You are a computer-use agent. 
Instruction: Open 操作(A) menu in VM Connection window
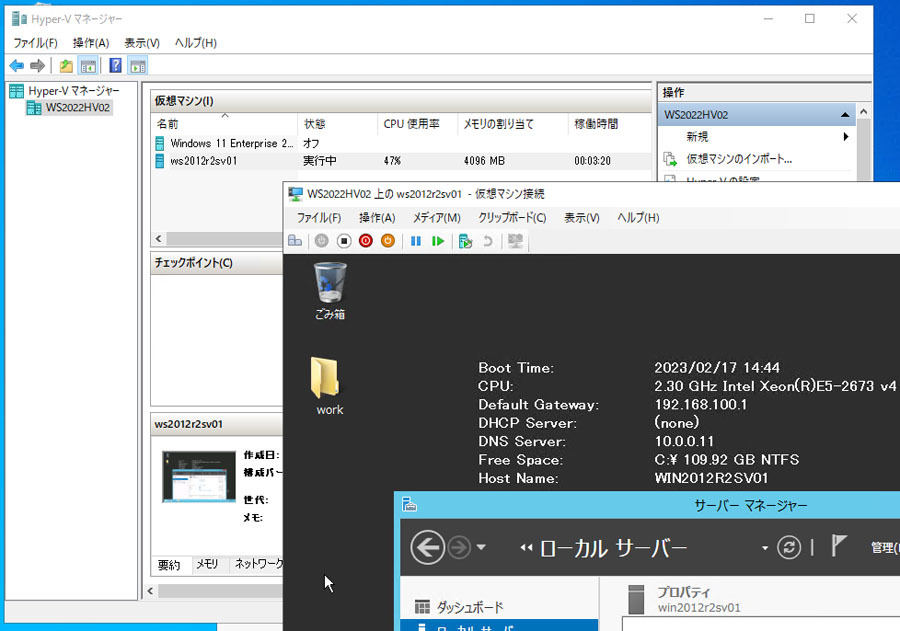[x=377, y=218]
